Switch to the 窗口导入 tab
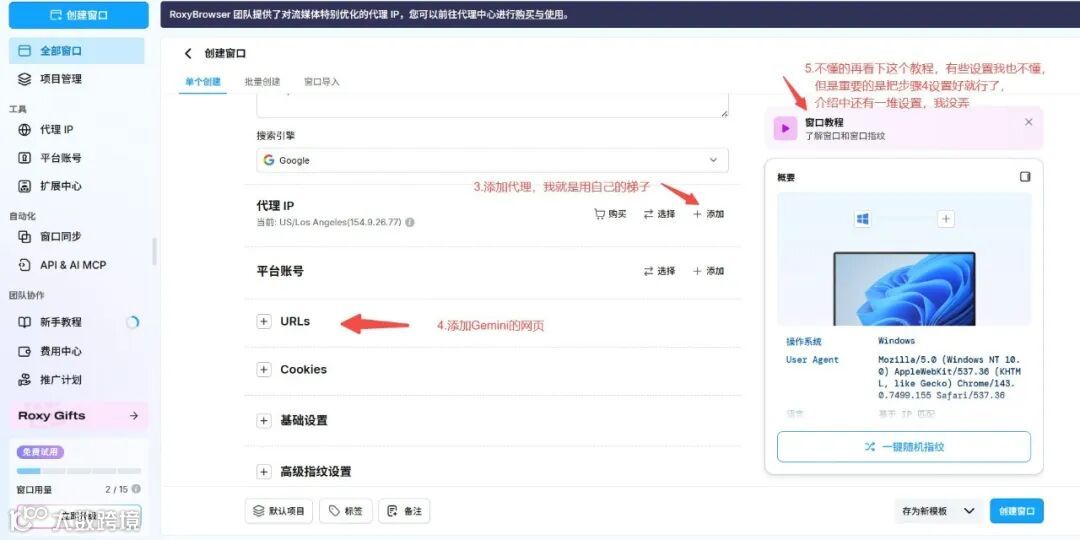Screen dimensions: 1080x540 click(322, 81)
